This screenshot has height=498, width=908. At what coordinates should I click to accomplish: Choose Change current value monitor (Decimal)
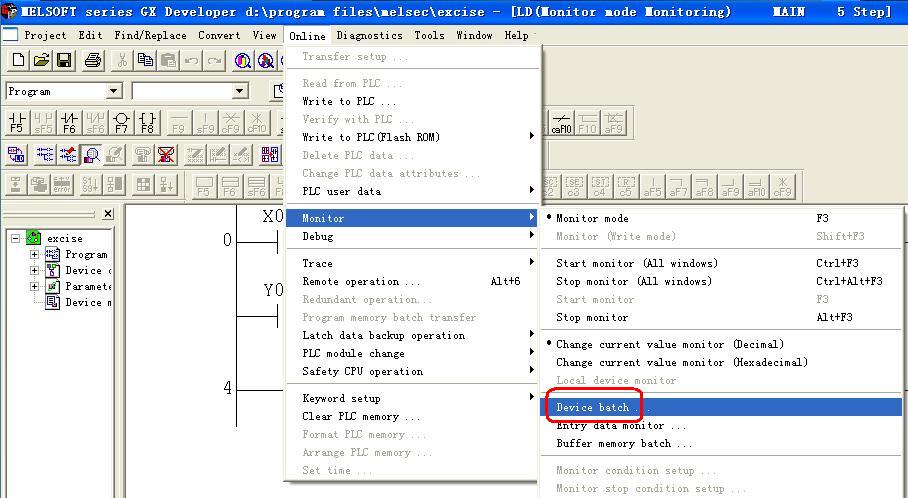(x=669, y=344)
